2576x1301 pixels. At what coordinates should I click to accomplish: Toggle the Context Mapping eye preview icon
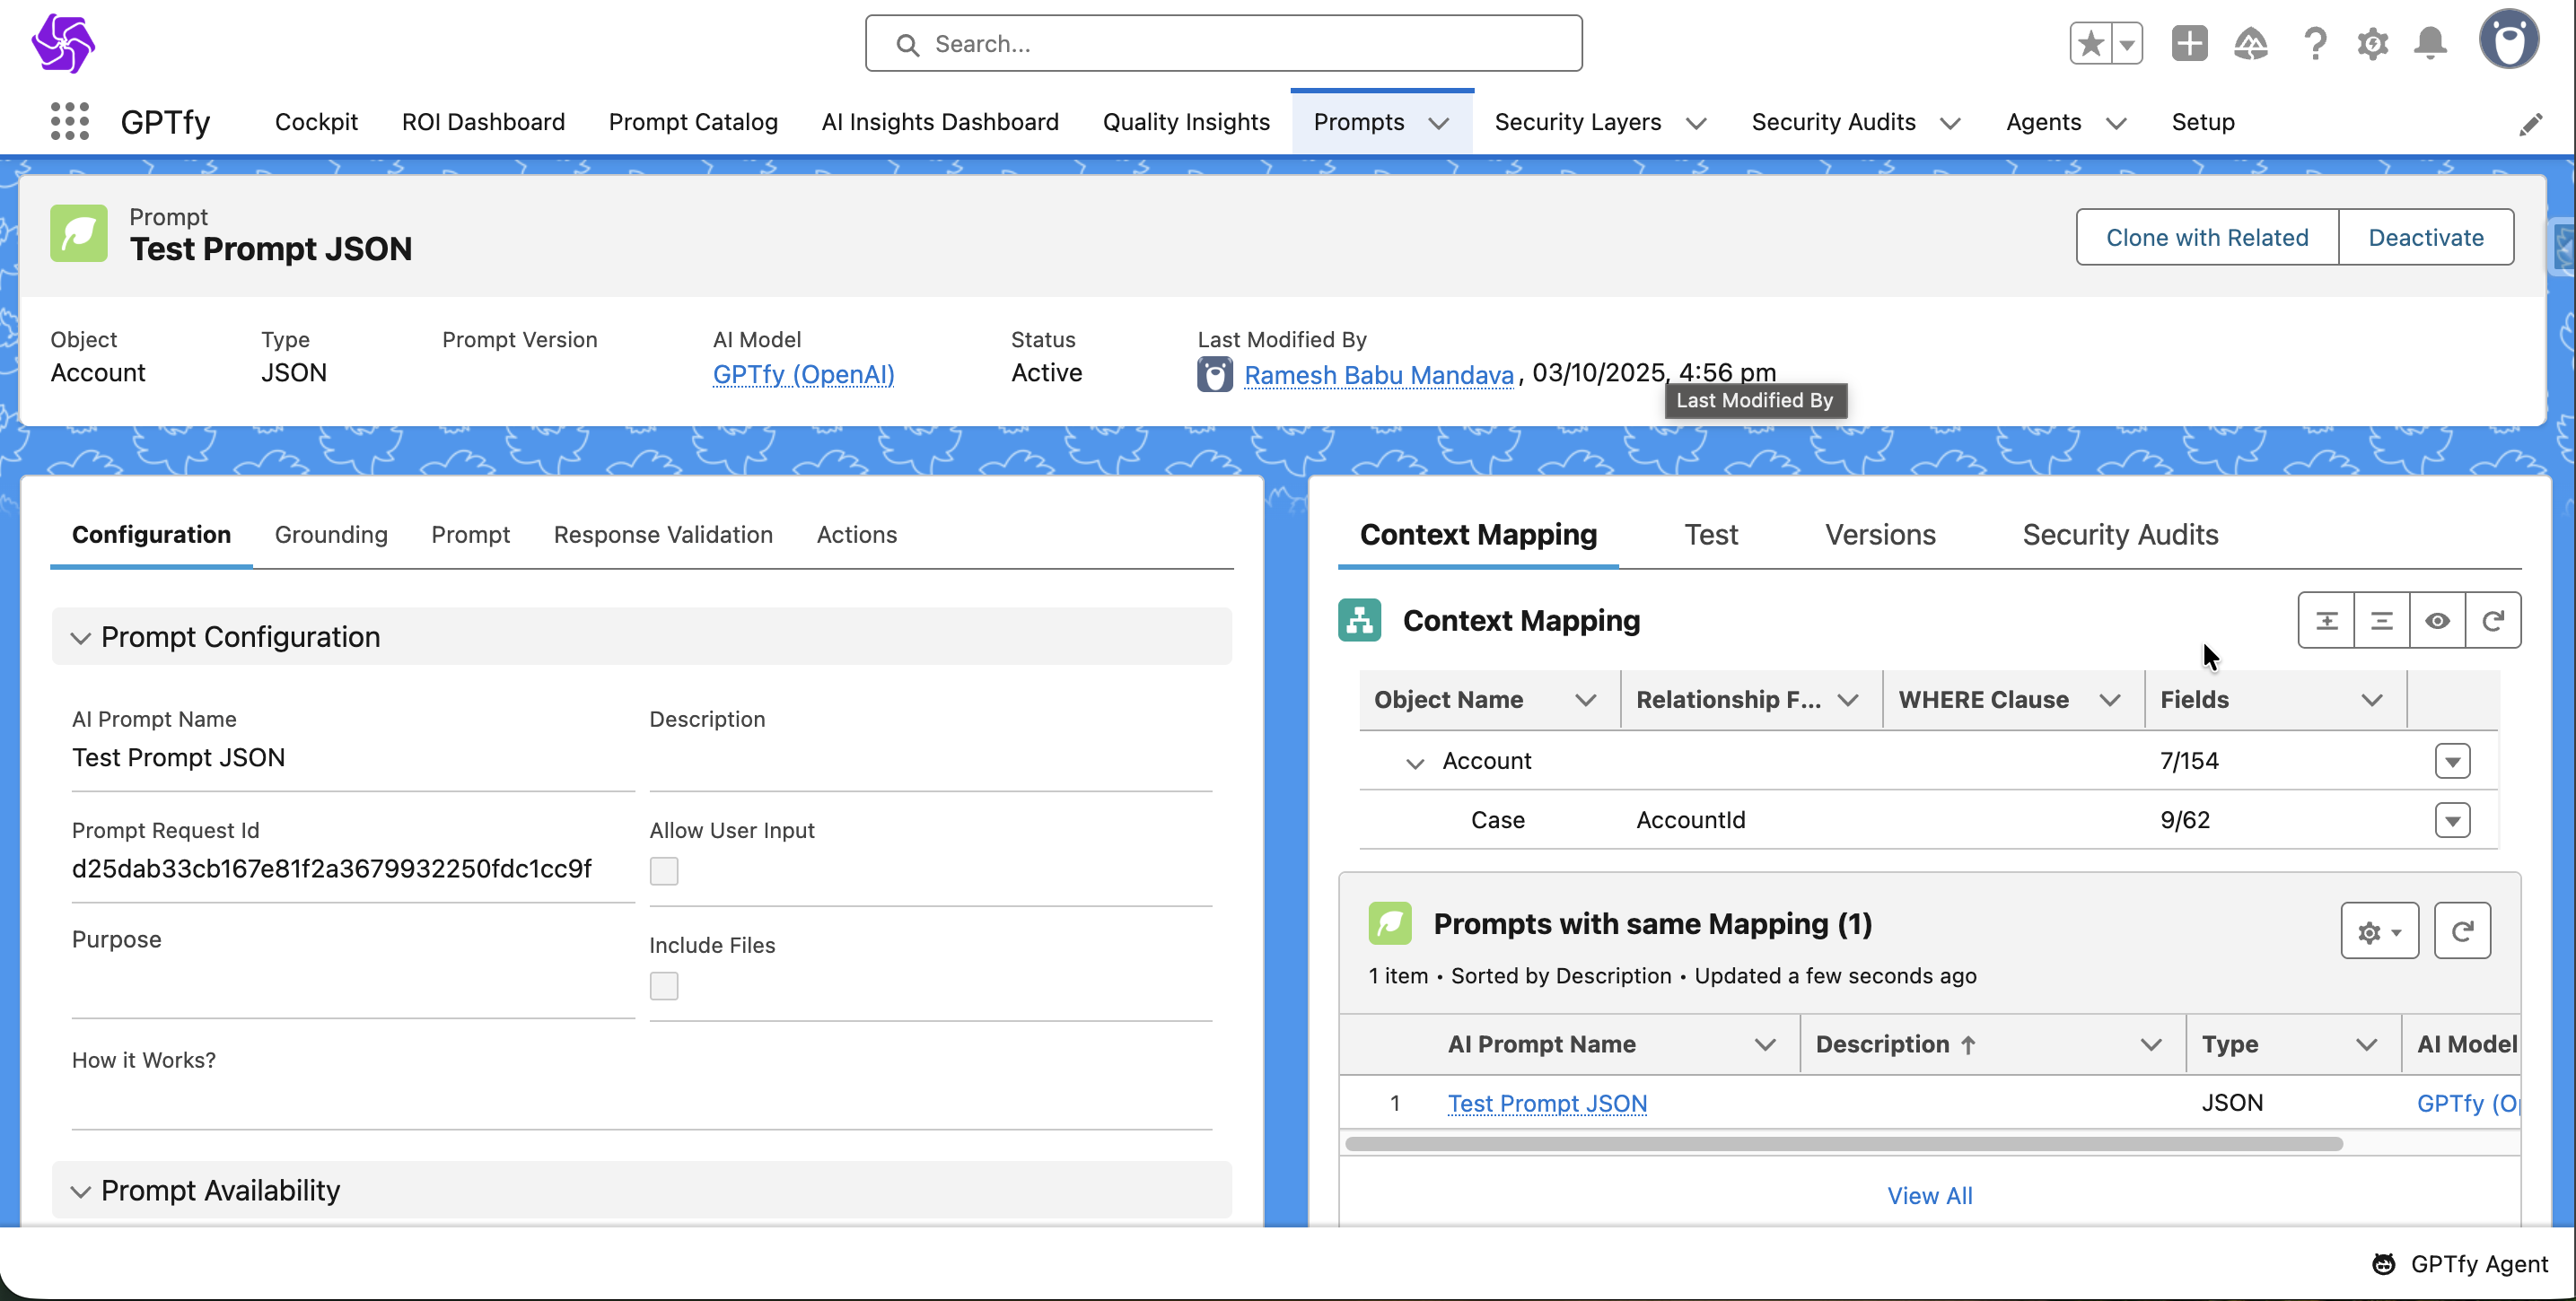2437,621
